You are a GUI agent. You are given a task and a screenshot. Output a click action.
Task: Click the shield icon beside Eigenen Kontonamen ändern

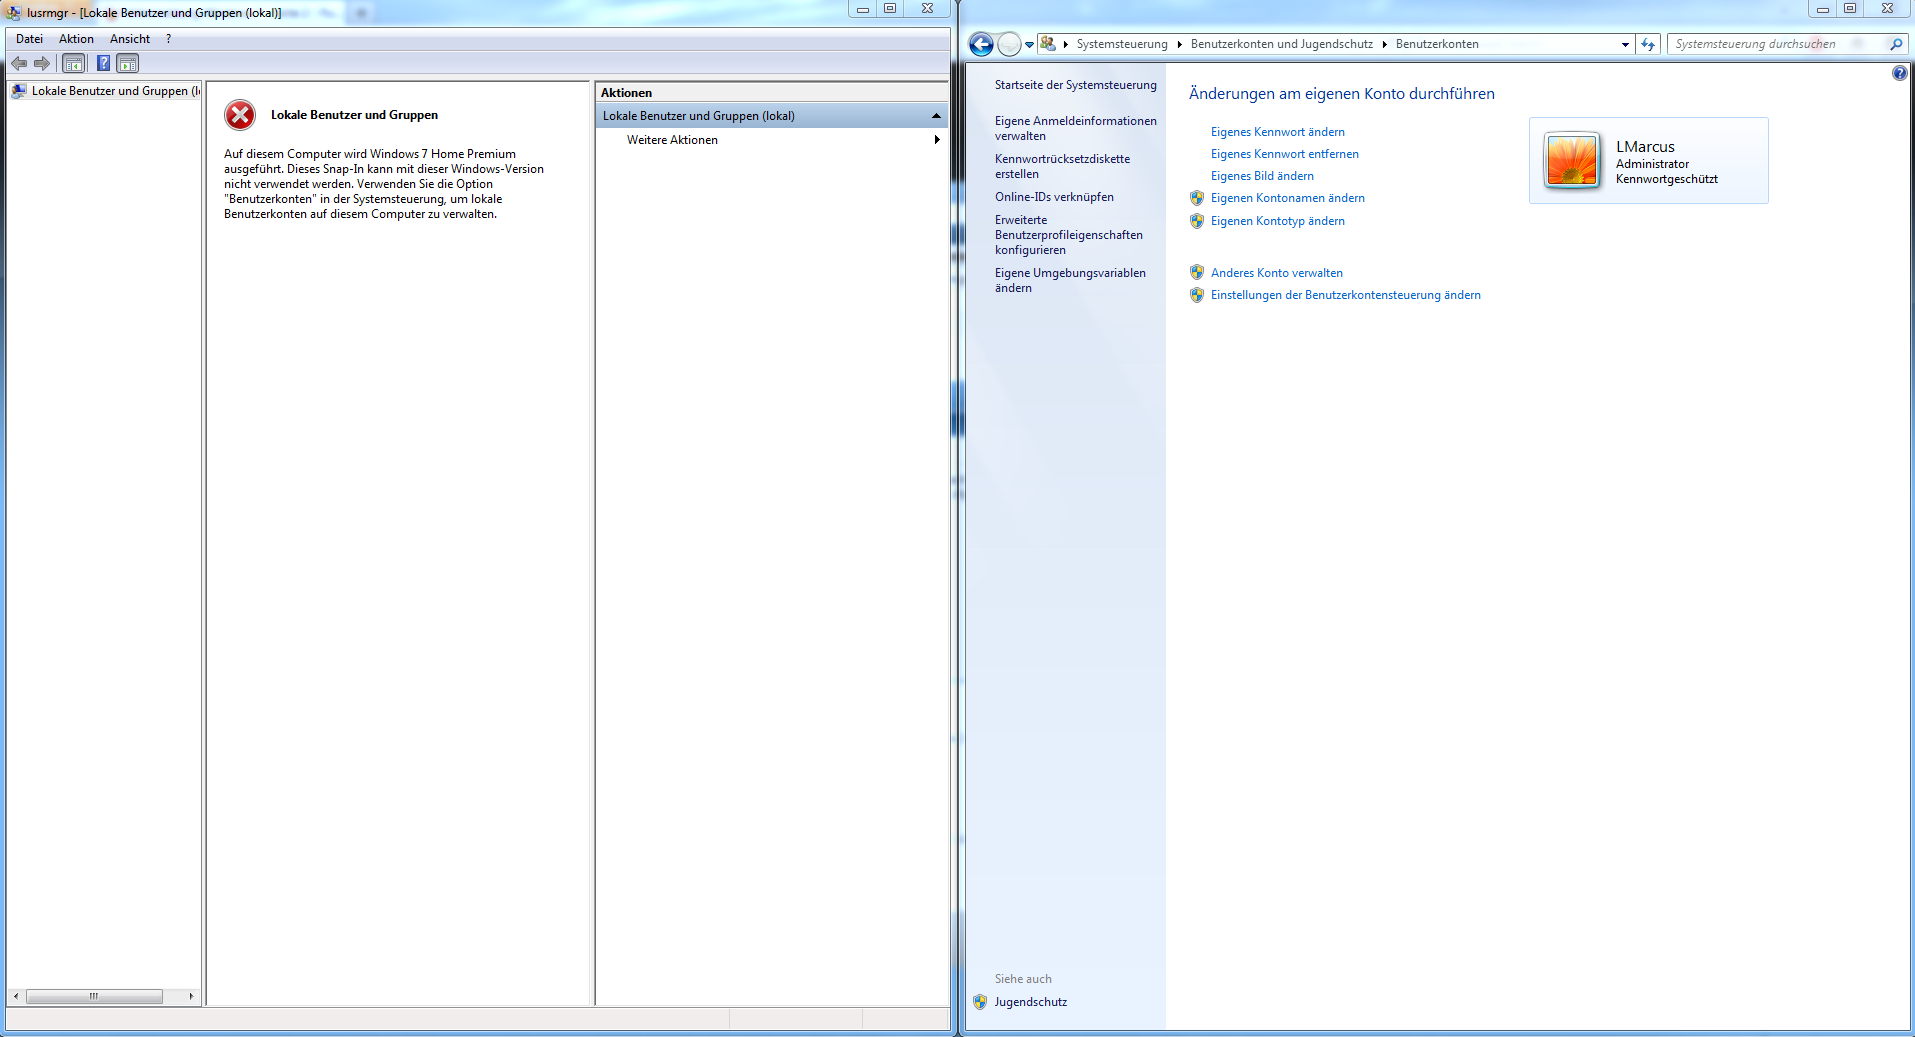pos(1197,198)
